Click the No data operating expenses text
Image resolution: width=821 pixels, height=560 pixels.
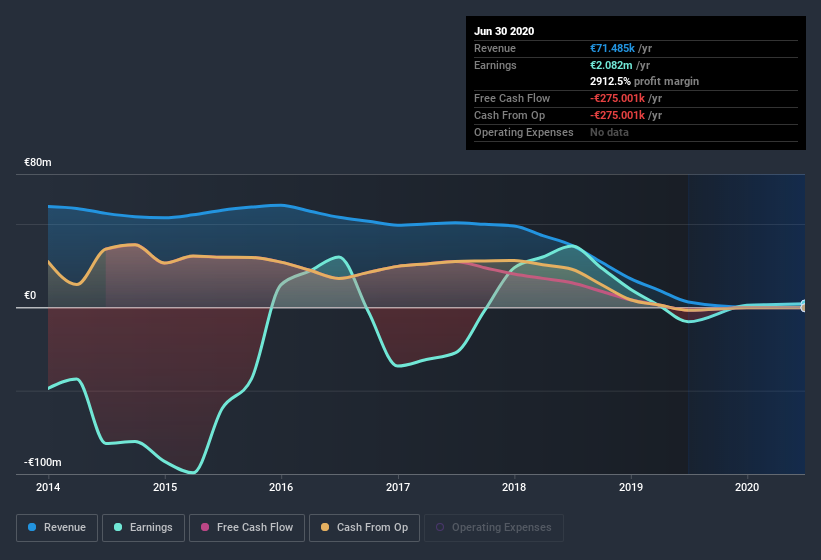(609, 132)
